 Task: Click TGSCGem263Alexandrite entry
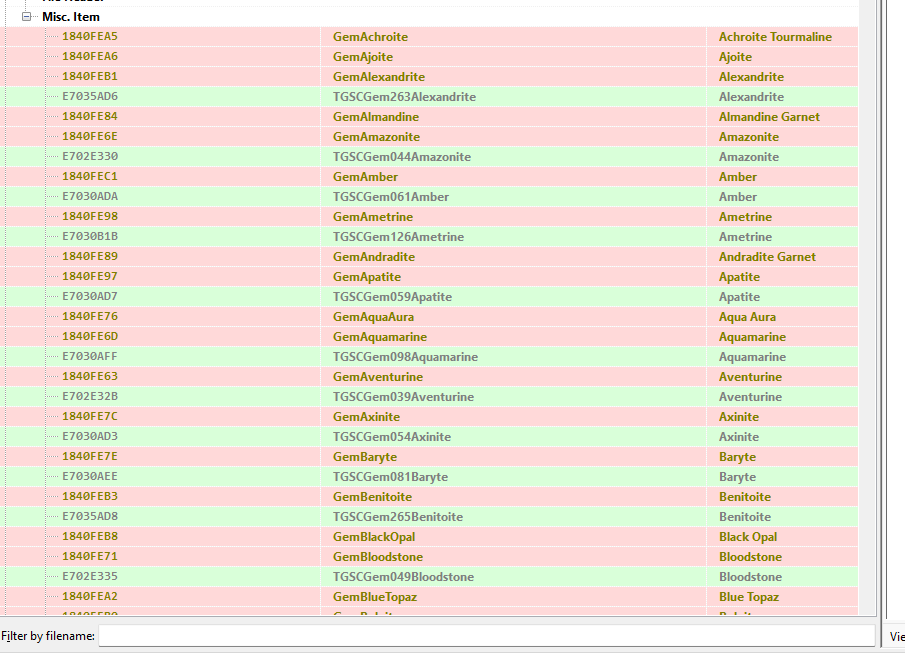pyautogui.click(x=404, y=97)
